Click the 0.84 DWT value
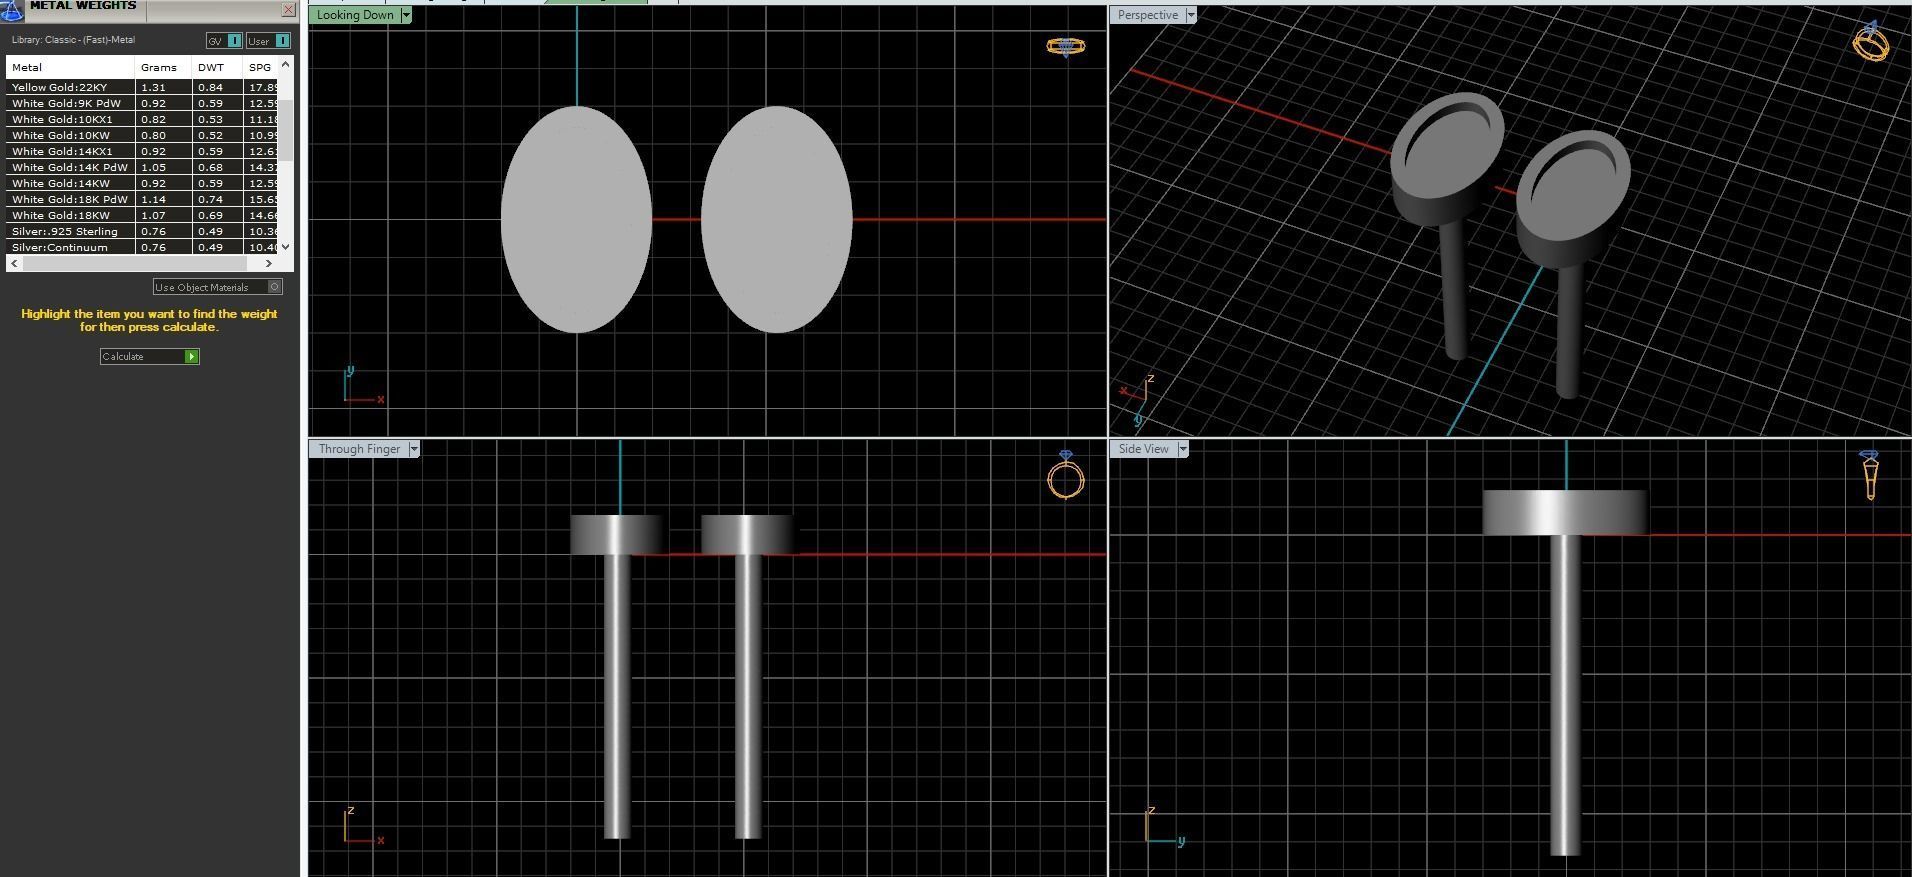 pos(210,87)
